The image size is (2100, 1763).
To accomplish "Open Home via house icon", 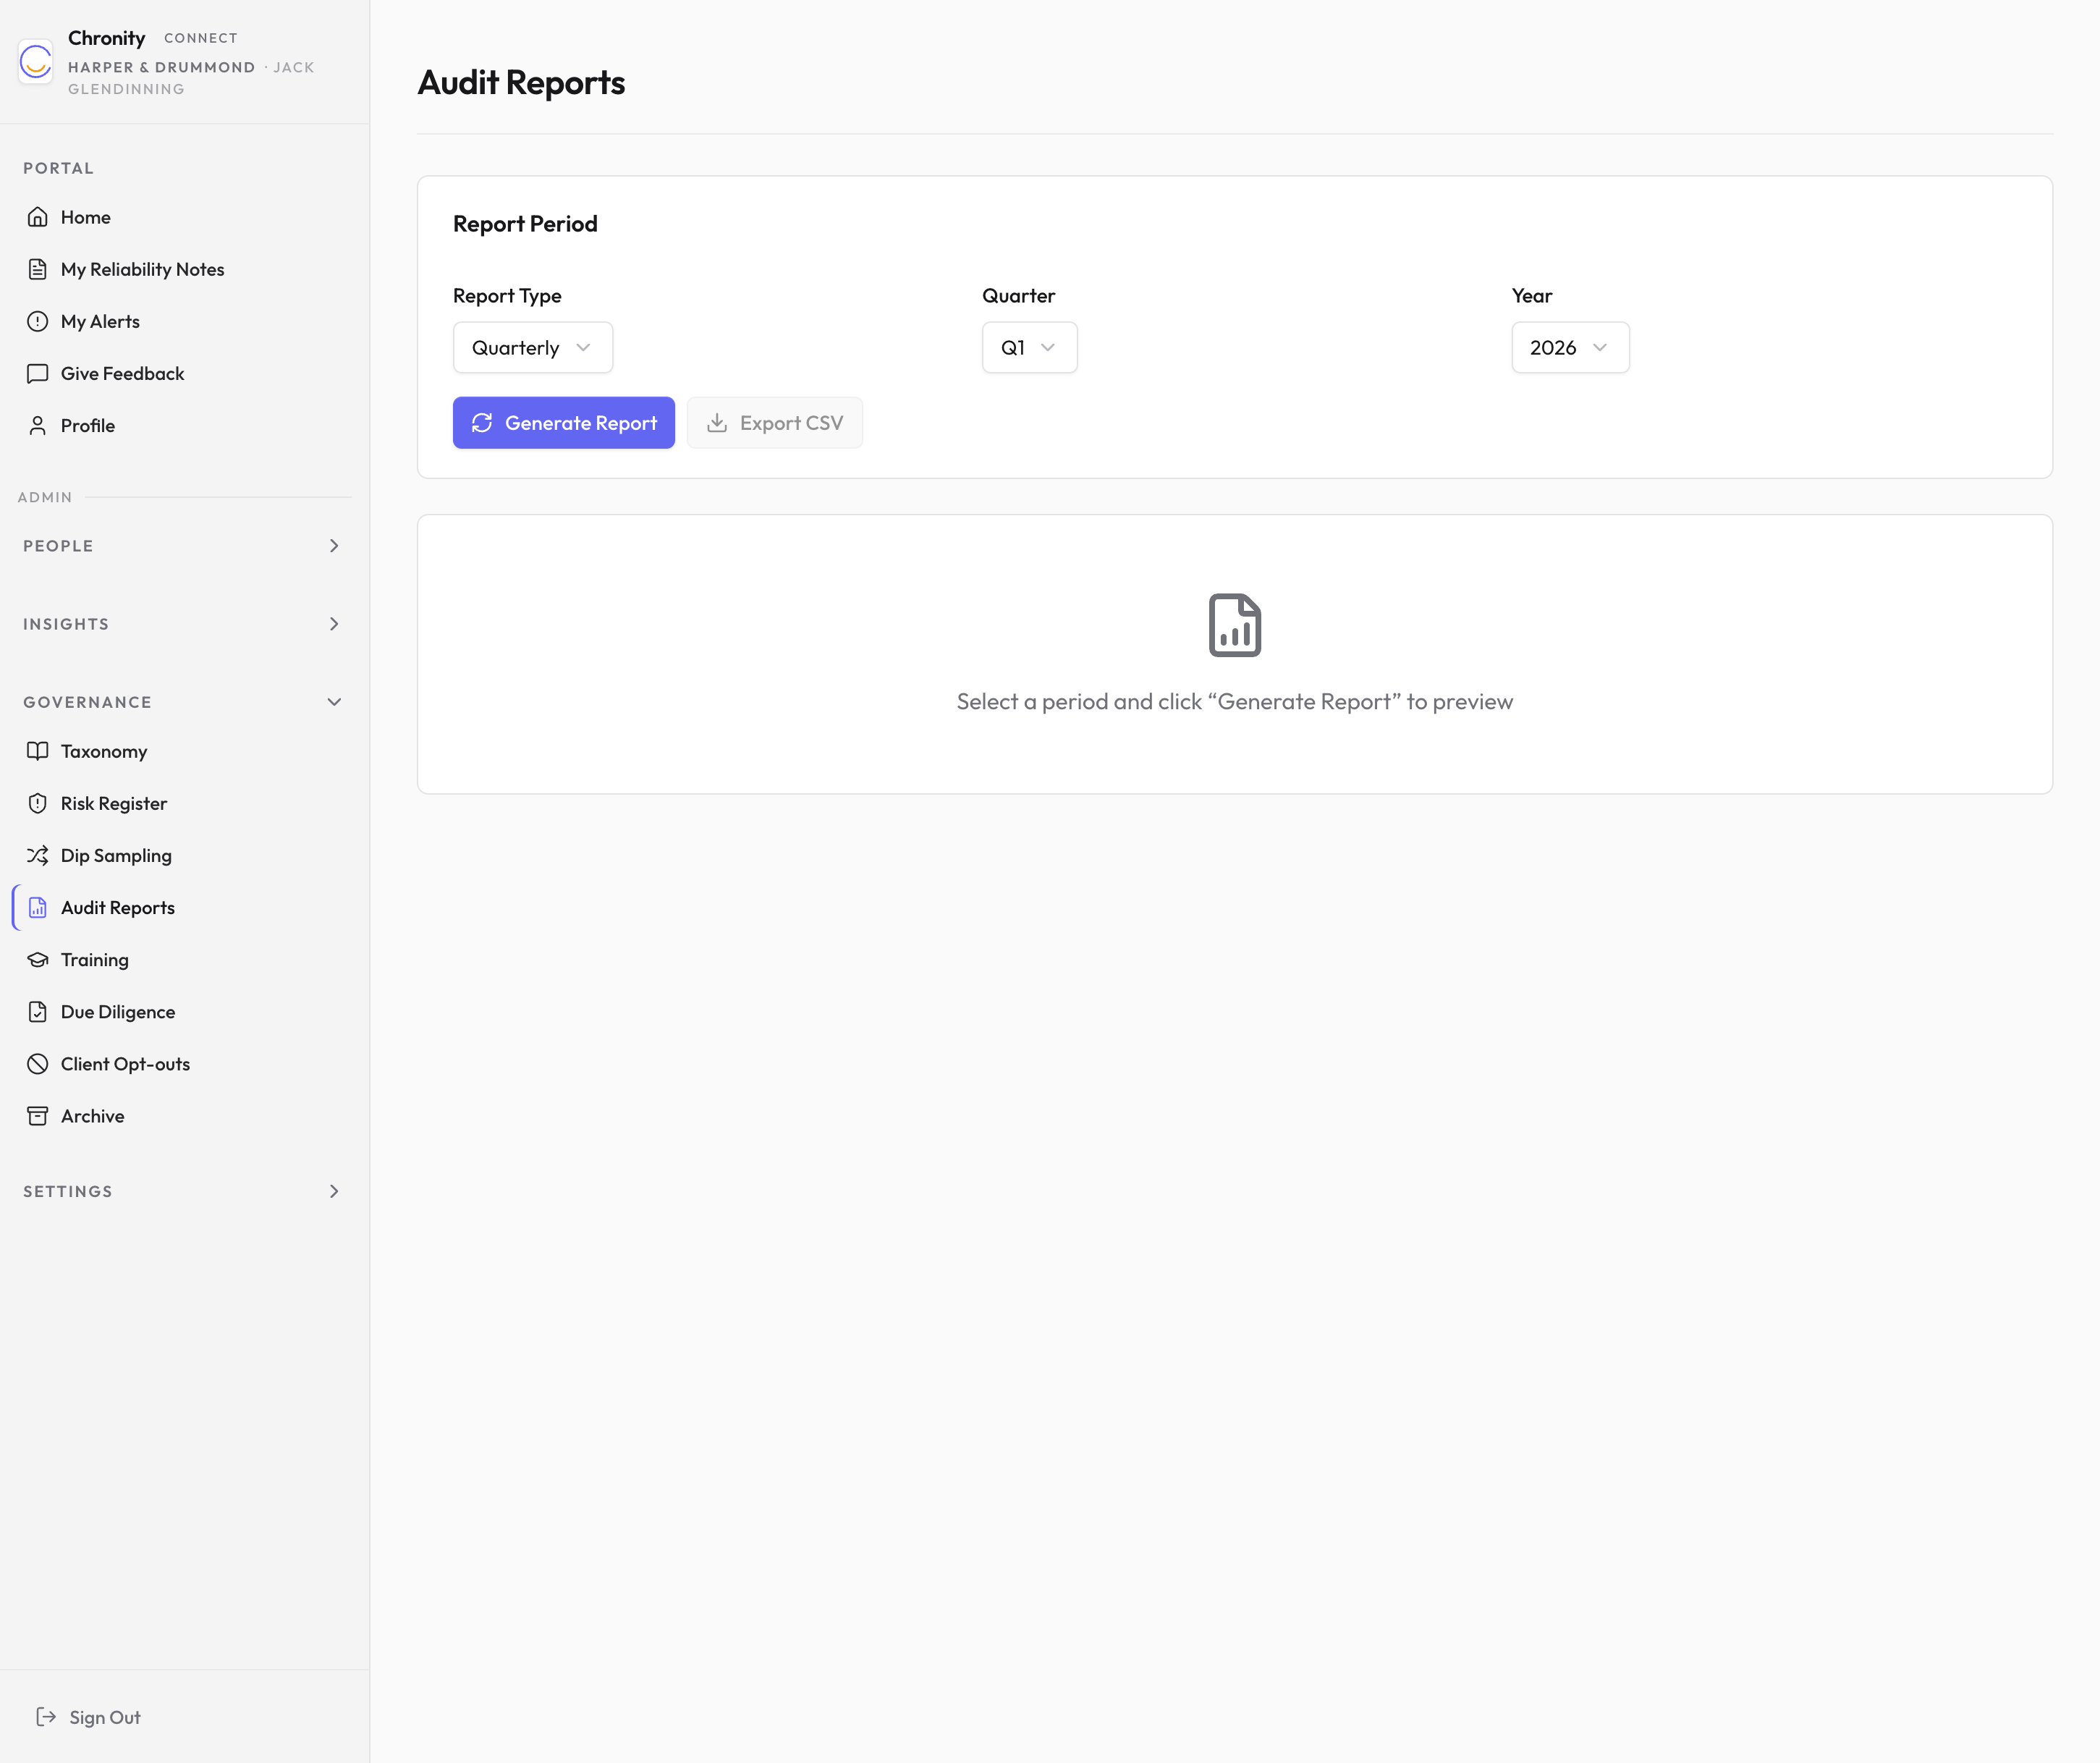I will coord(38,217).
